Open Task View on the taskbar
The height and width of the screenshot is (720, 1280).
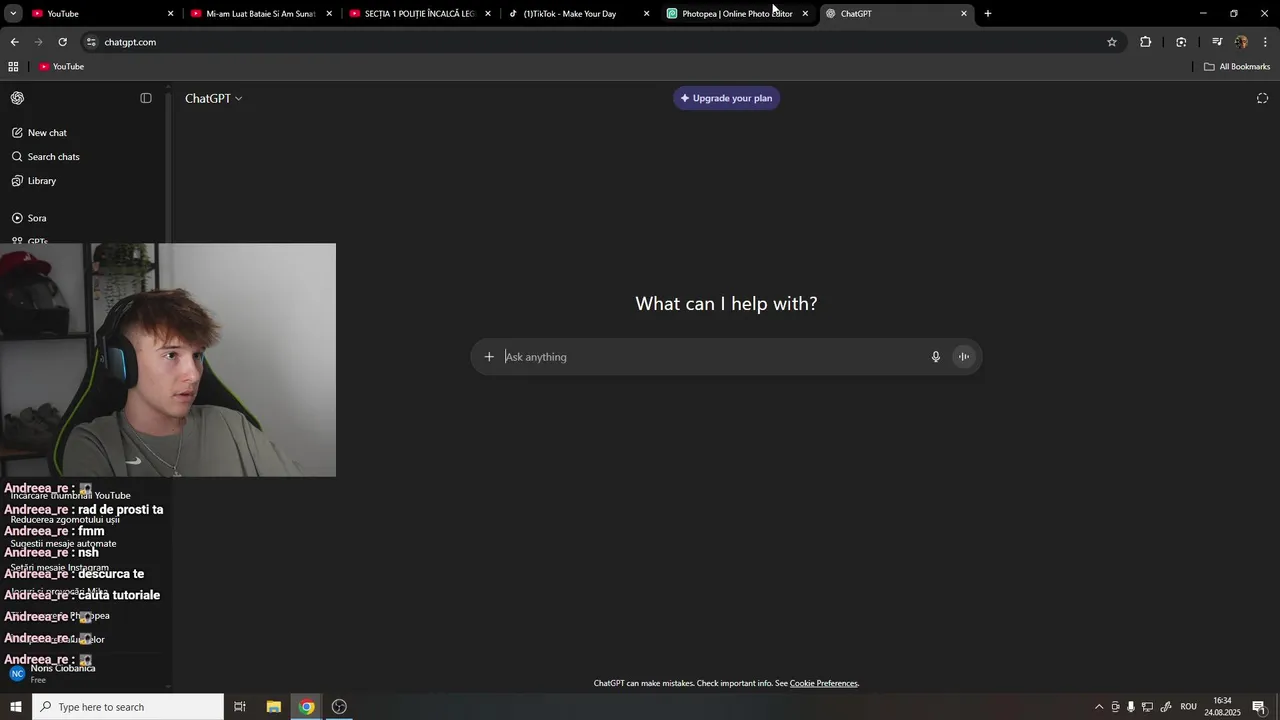[240, 707]
